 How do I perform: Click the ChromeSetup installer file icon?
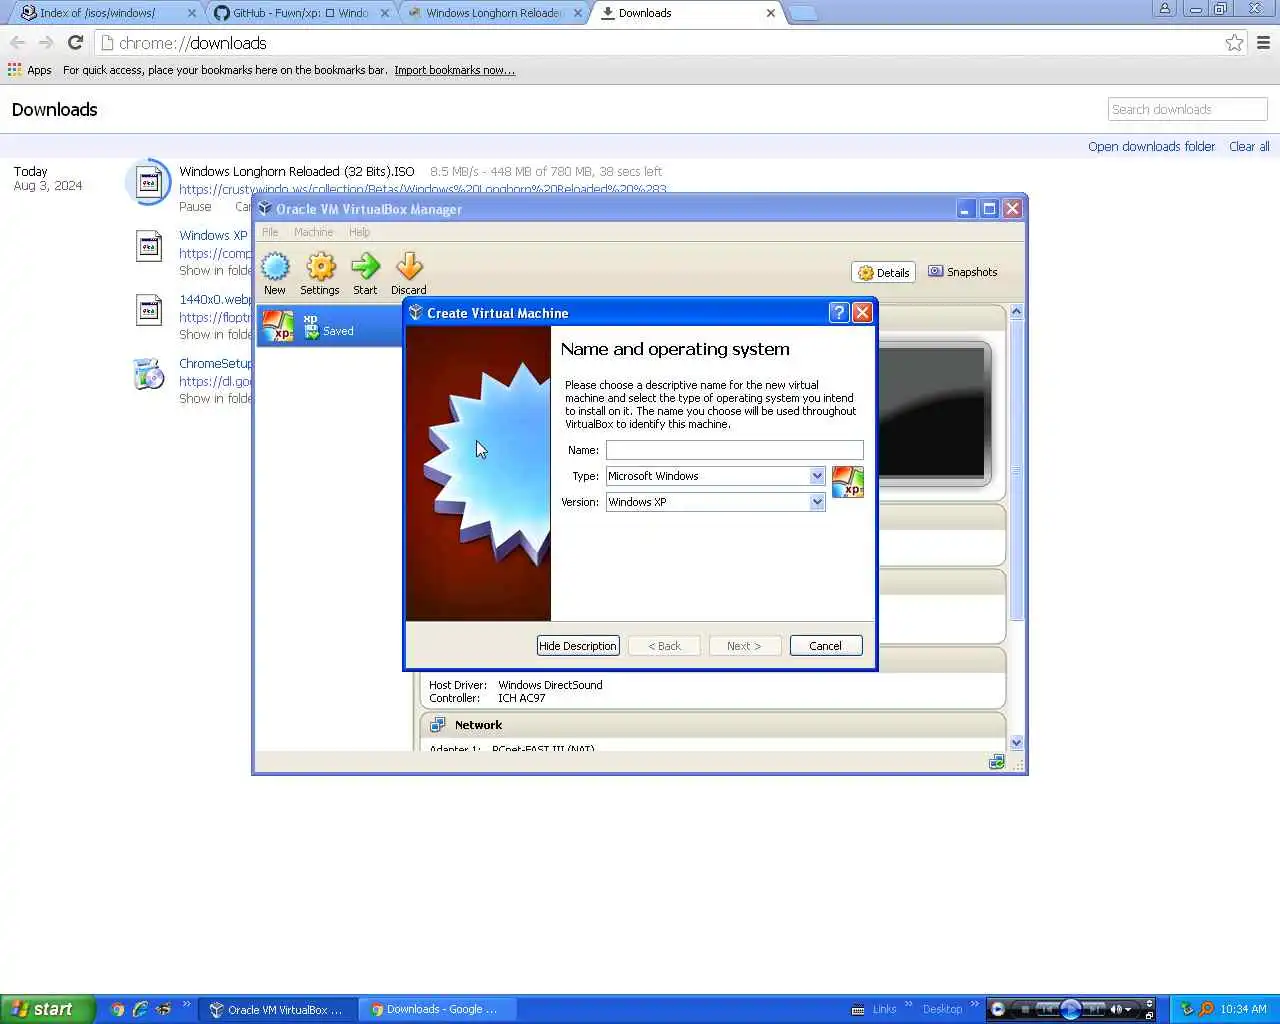(x=149, y=374)
